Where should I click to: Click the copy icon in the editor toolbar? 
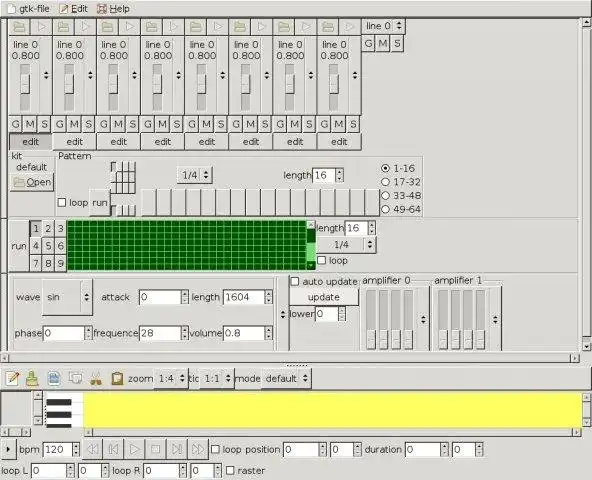pos(75,378)
